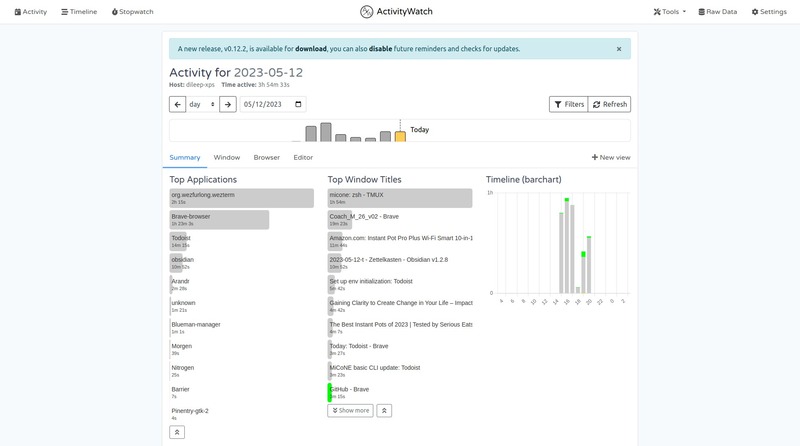Show more window titles
Image resolution: width=800 pixels, height=446 pixels.
tap(351, 411)
